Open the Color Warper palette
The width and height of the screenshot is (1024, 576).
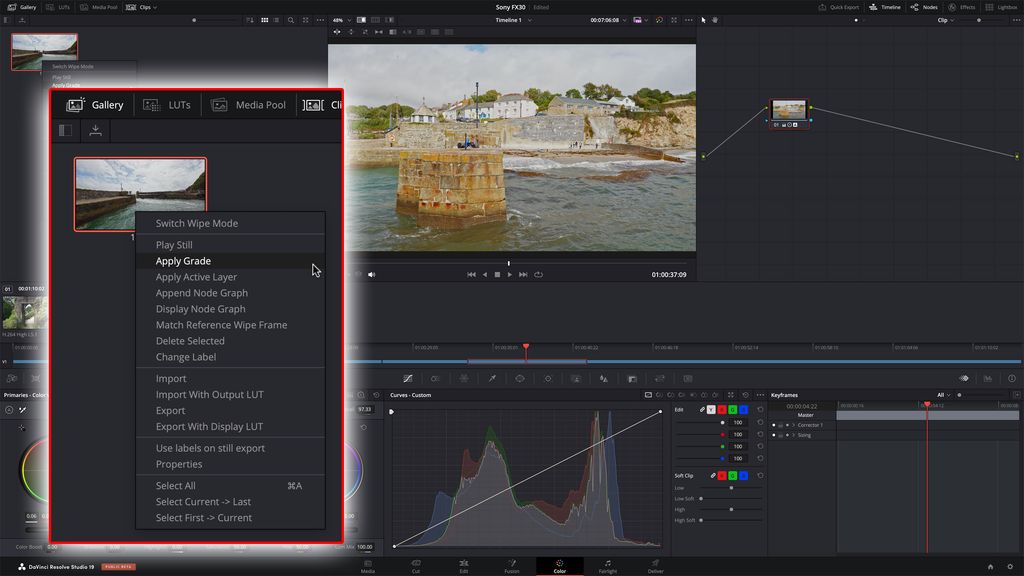(x=464, y=378)
